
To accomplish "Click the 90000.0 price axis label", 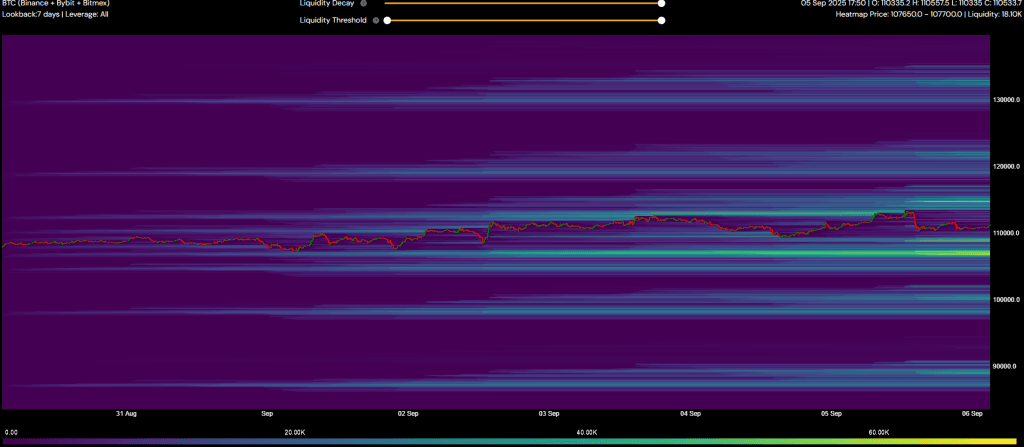I will (1005, 366).
